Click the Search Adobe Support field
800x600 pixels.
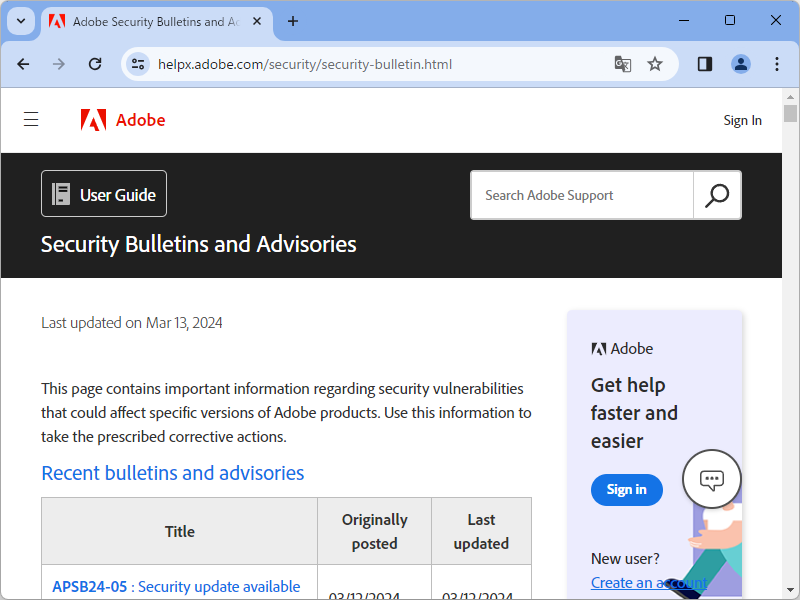[x=582, y=195]
